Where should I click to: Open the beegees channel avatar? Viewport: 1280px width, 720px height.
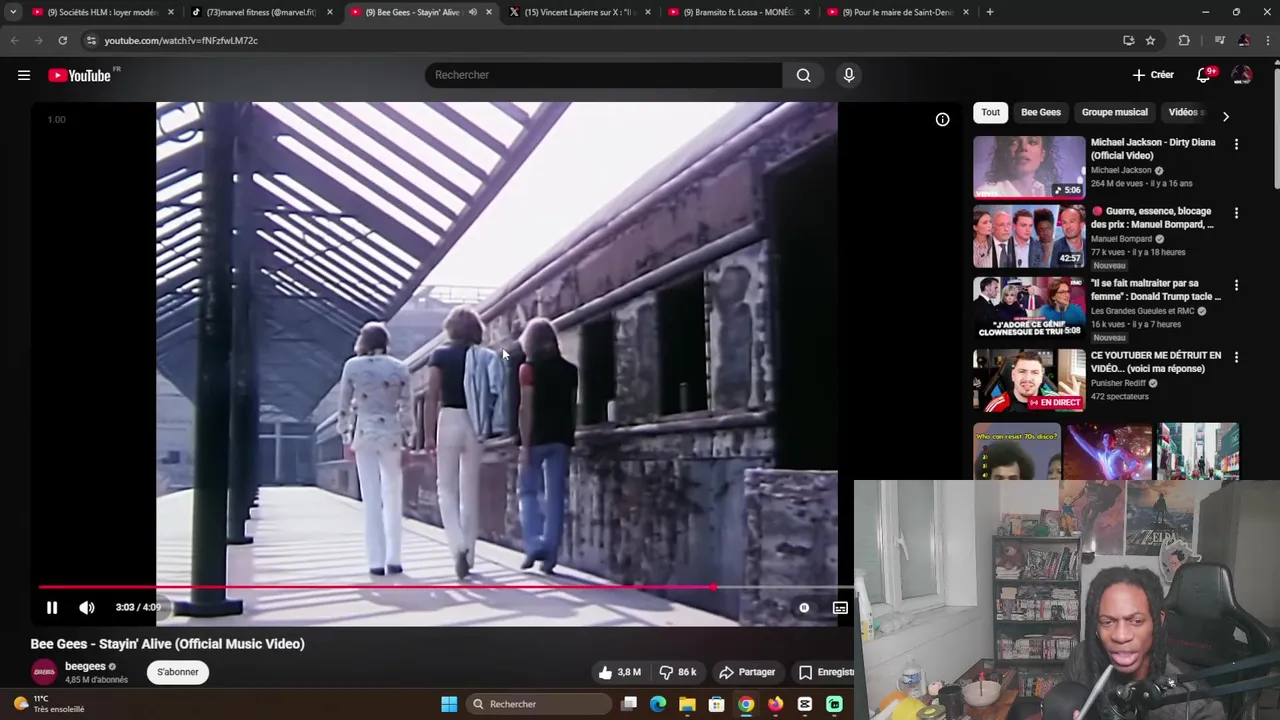pos(44,672)
